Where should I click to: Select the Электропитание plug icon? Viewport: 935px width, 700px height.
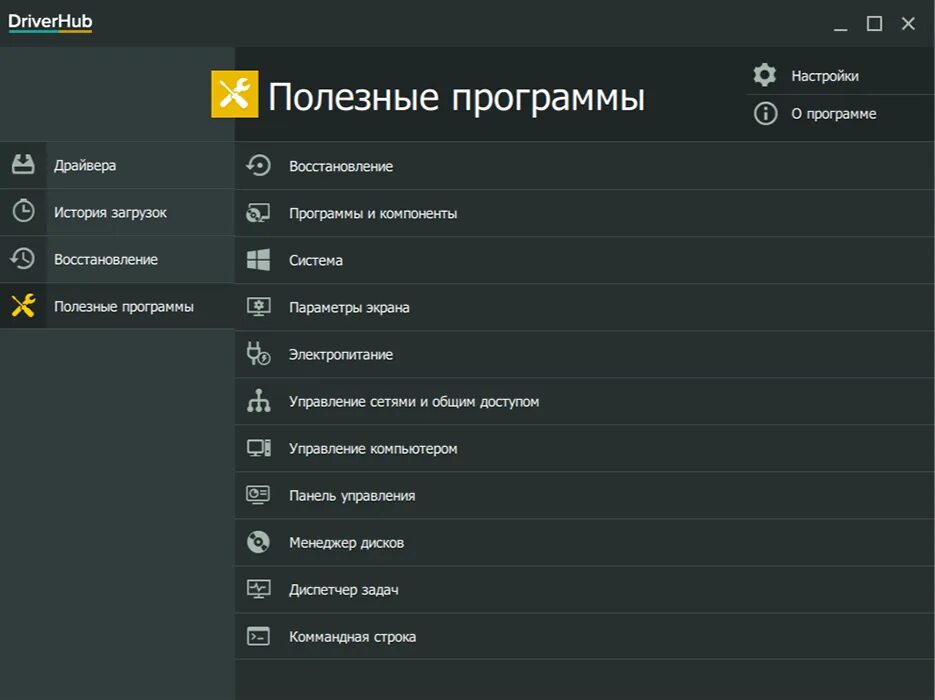click(258, 354)
